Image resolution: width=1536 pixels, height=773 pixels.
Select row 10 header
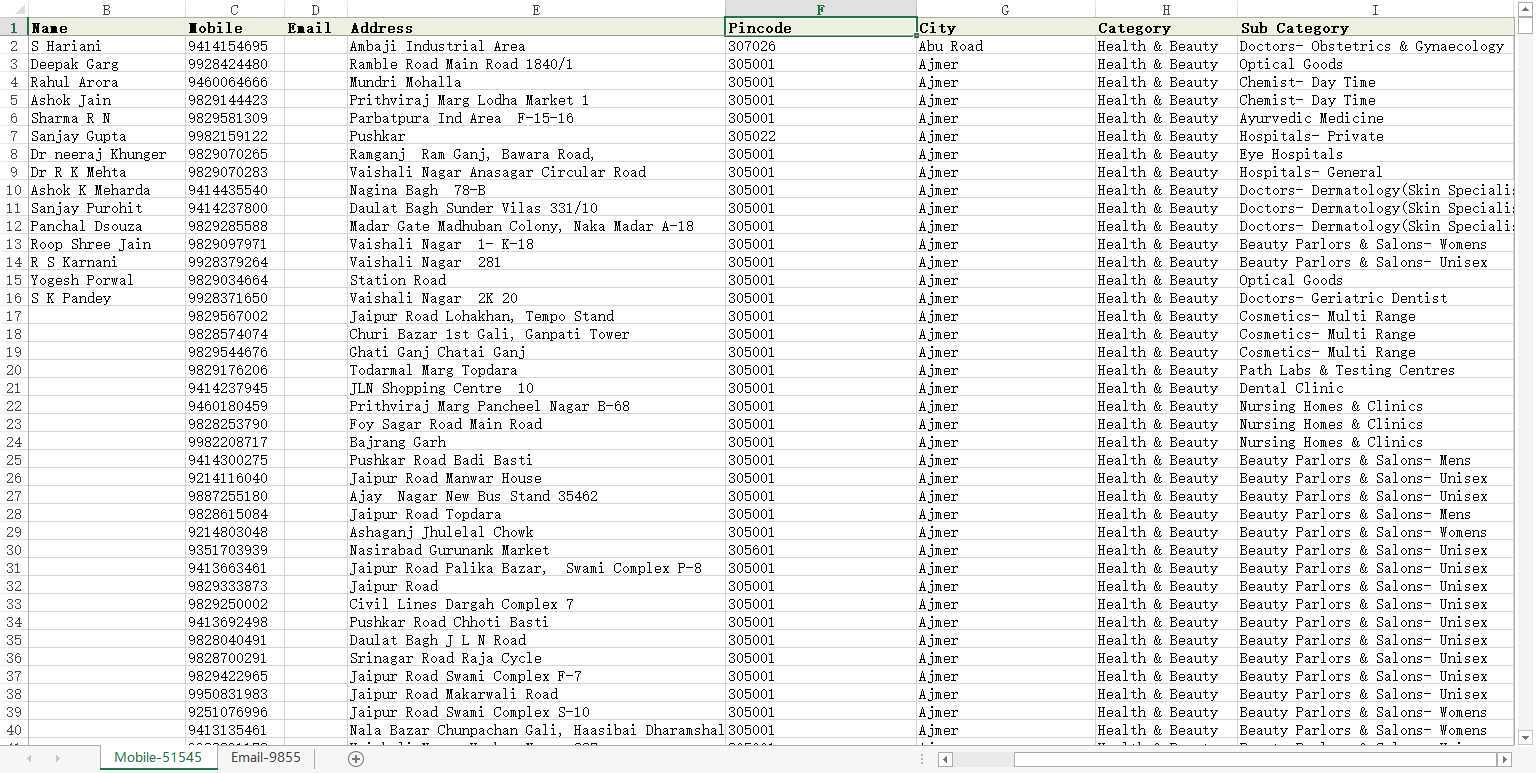coord(14,190)
